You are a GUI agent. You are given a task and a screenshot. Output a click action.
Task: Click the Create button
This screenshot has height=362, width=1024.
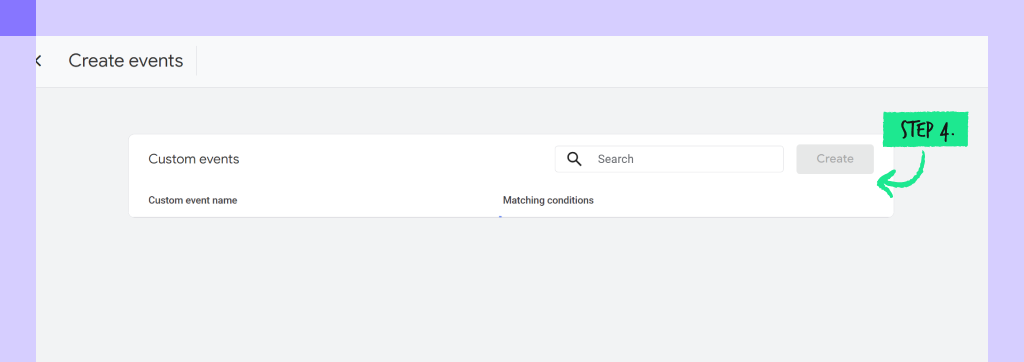pyautogui.click(x=835, y=159)
